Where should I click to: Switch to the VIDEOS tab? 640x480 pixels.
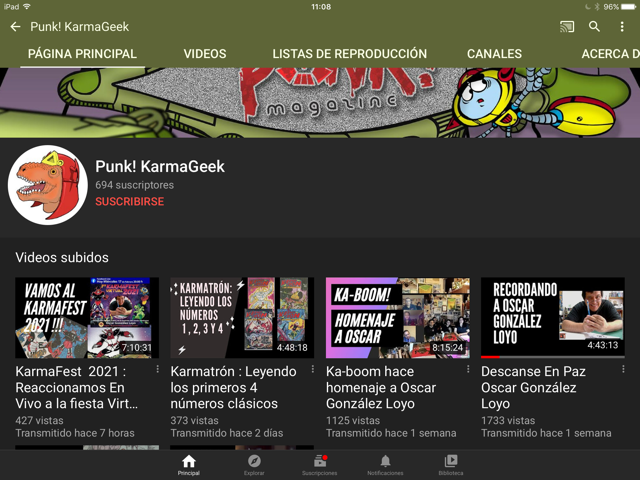coord(204,54)
